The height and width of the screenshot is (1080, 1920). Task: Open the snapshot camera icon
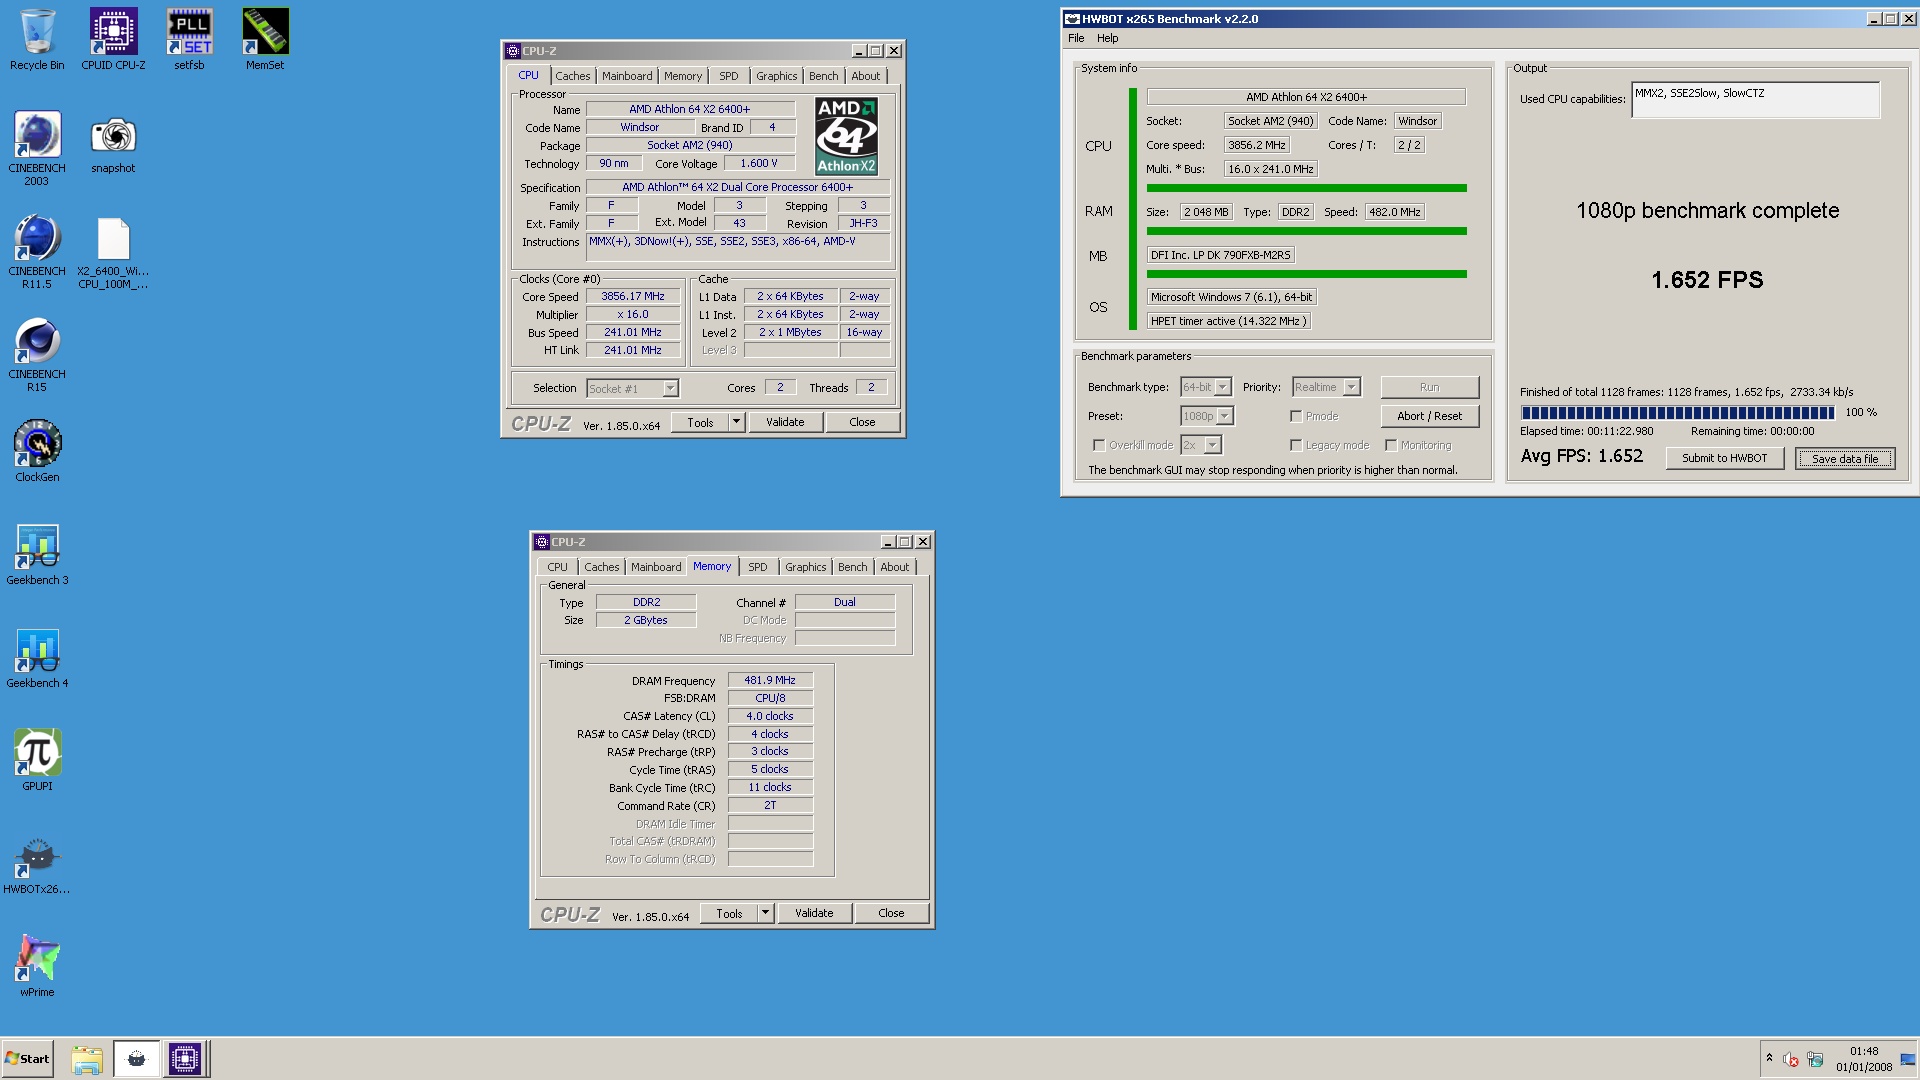(x=113, y=143)
